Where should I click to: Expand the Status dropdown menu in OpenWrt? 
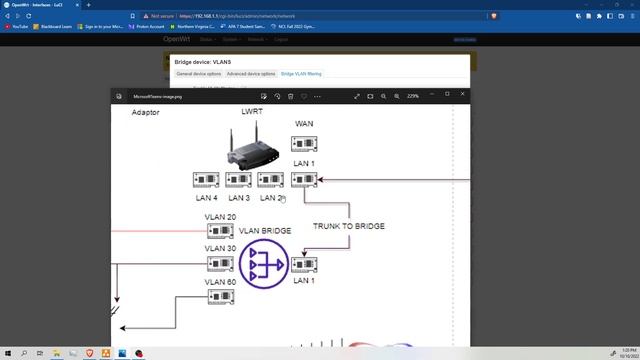[x=208, y=40]
